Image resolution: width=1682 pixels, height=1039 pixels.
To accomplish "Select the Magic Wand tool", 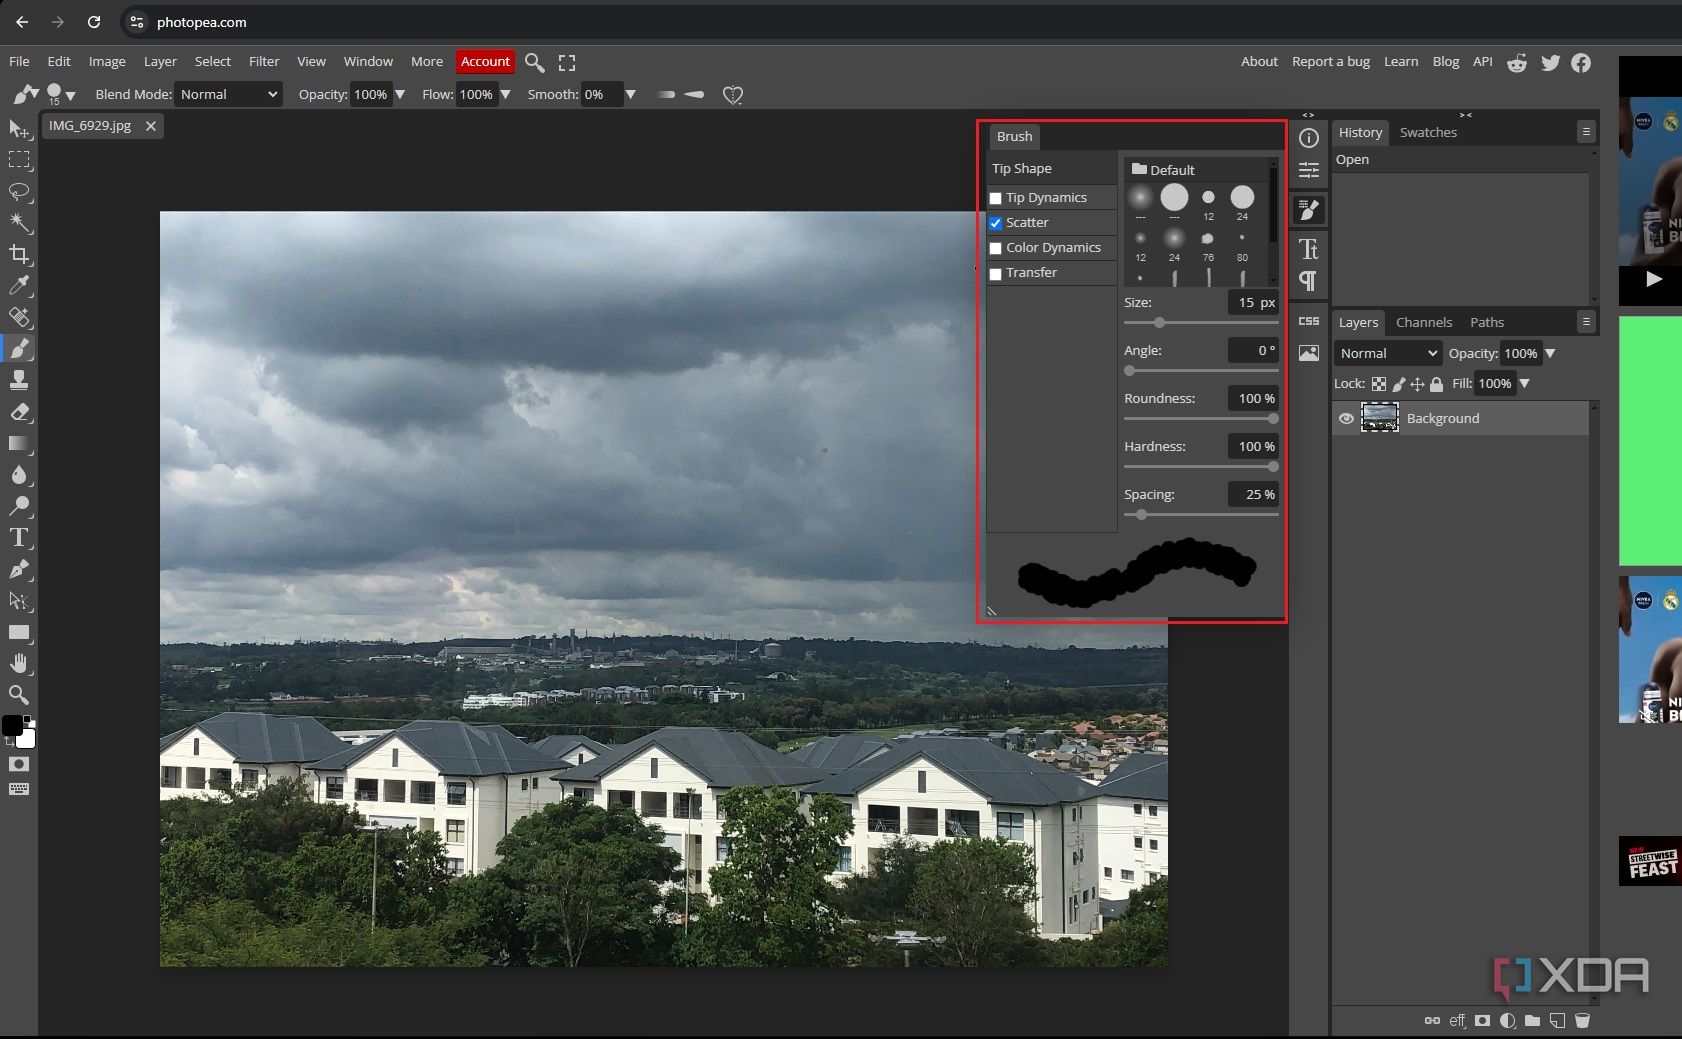I will click(19, 222).
